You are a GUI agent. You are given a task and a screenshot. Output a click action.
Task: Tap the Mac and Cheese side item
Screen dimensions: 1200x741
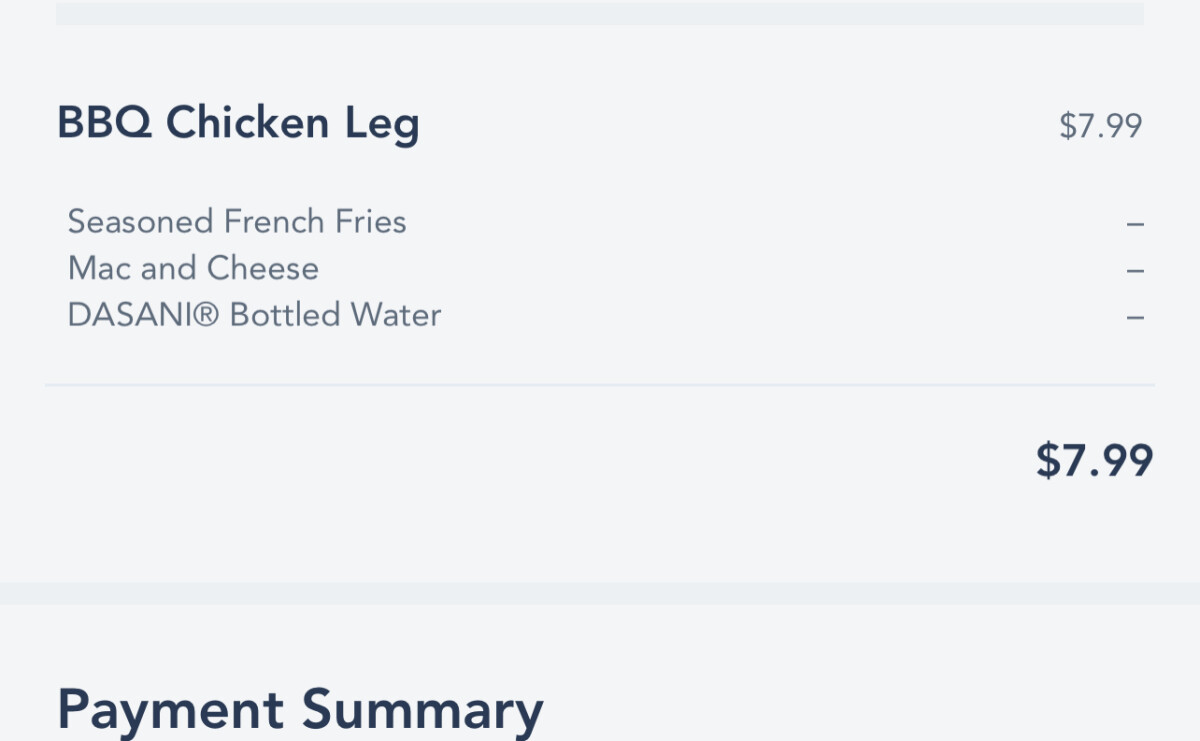[x=193, y=268]
